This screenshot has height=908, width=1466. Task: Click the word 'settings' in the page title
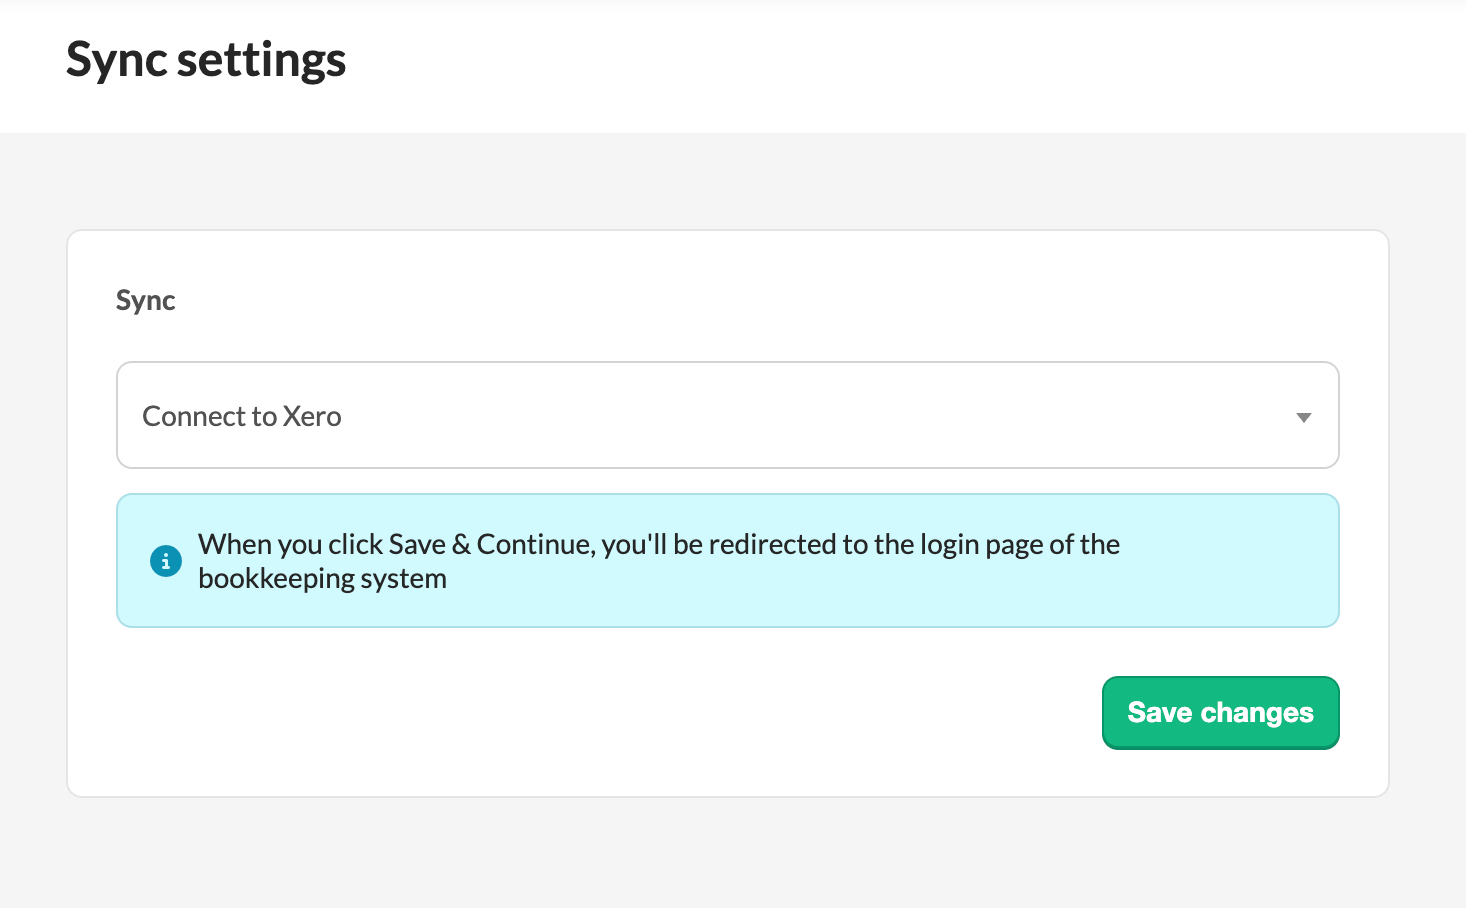(262, 60)
